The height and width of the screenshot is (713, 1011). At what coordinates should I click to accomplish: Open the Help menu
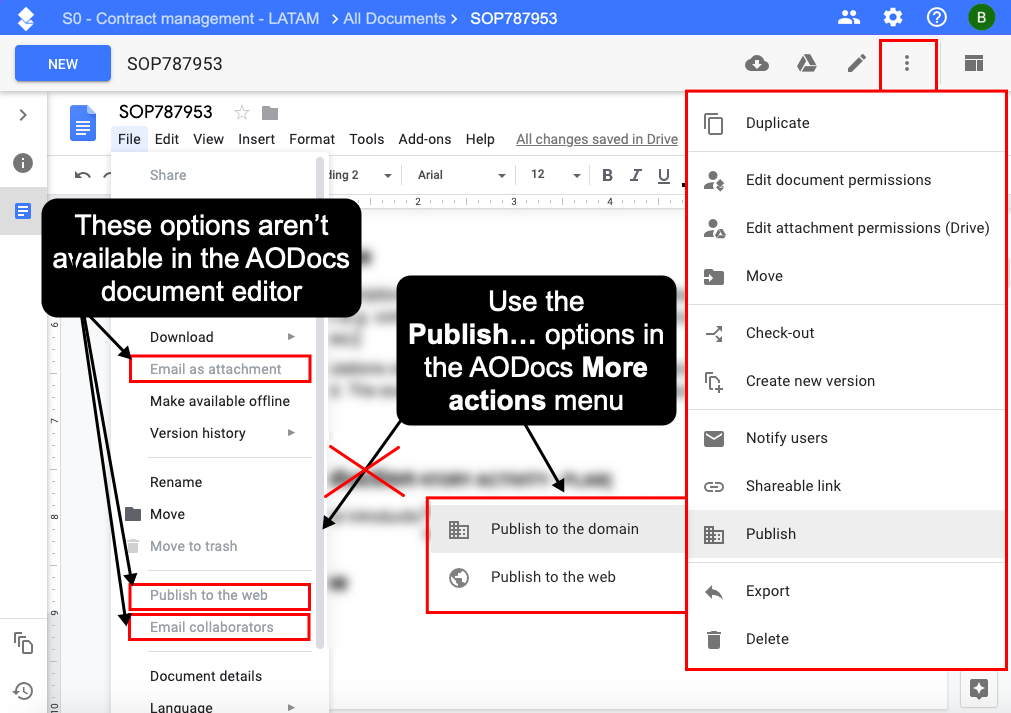coord(480,139)
